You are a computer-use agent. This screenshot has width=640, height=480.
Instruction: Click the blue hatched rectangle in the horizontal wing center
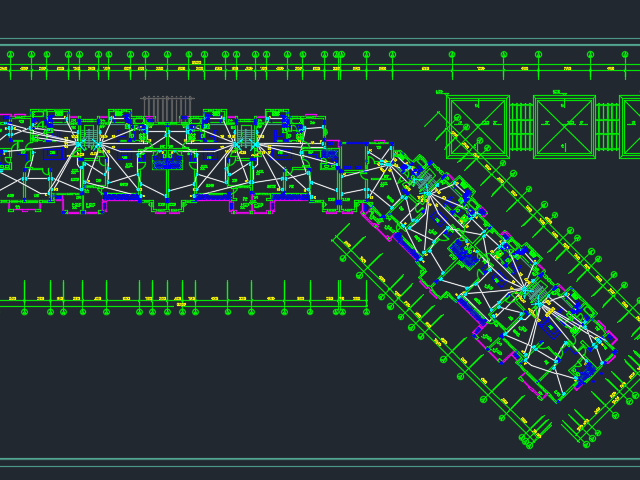[x=167, y=162]
